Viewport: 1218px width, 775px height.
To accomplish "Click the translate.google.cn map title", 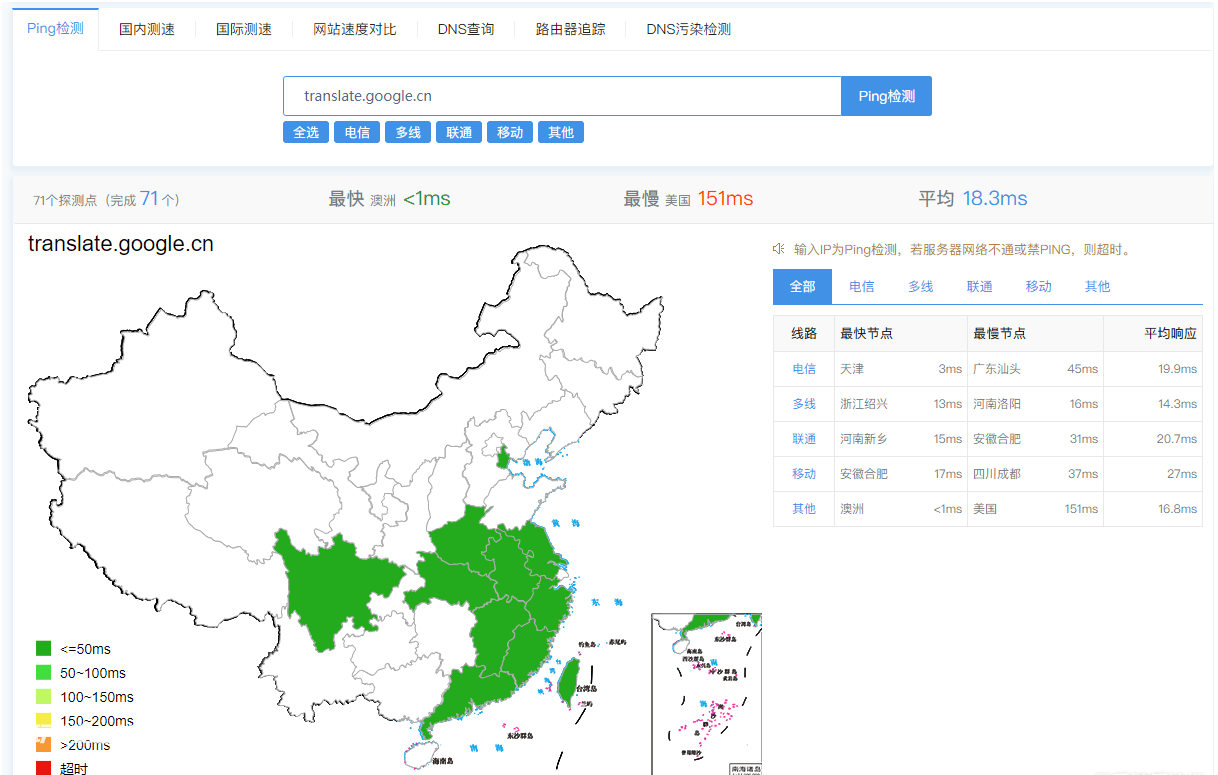I will [x=121, y=244].
